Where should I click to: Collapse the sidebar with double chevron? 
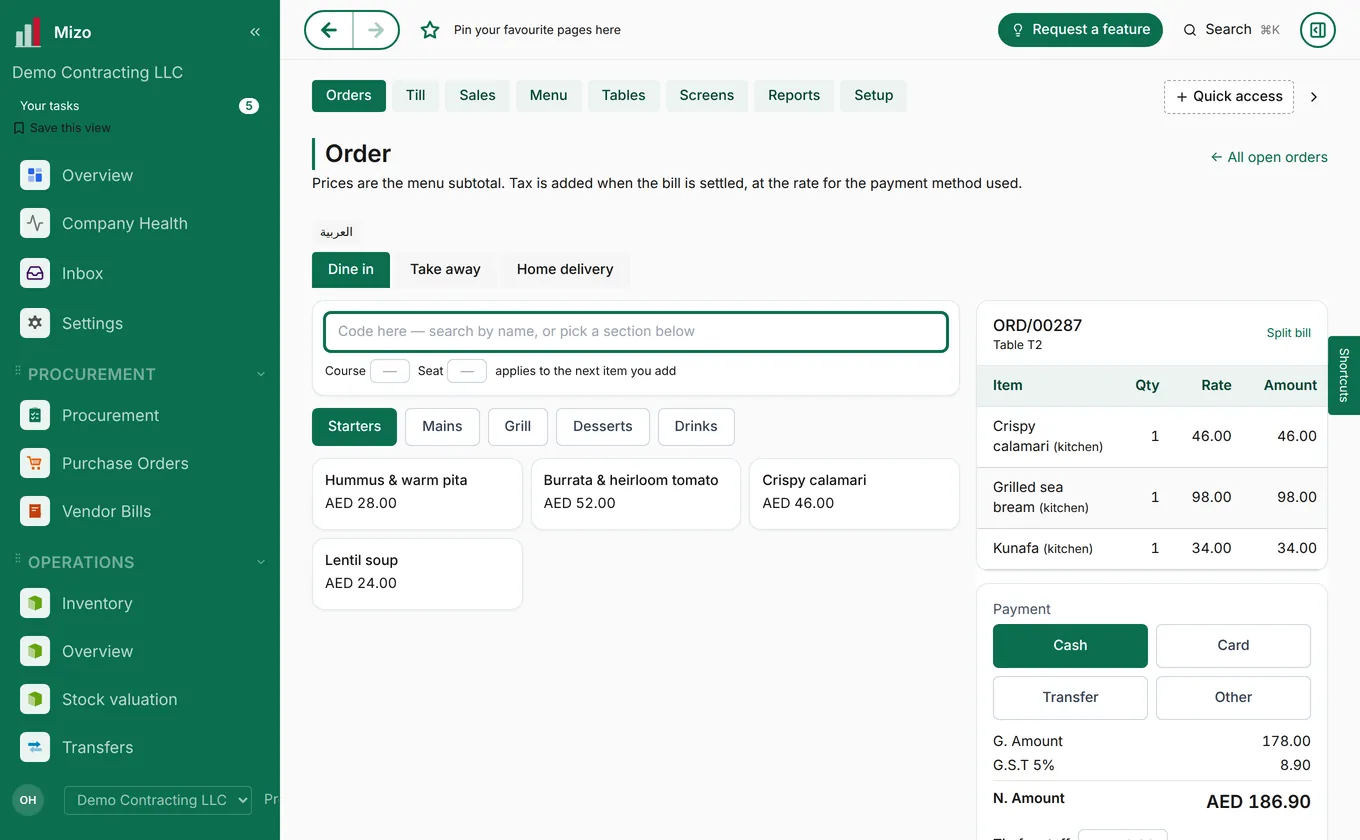pos(255,32)
